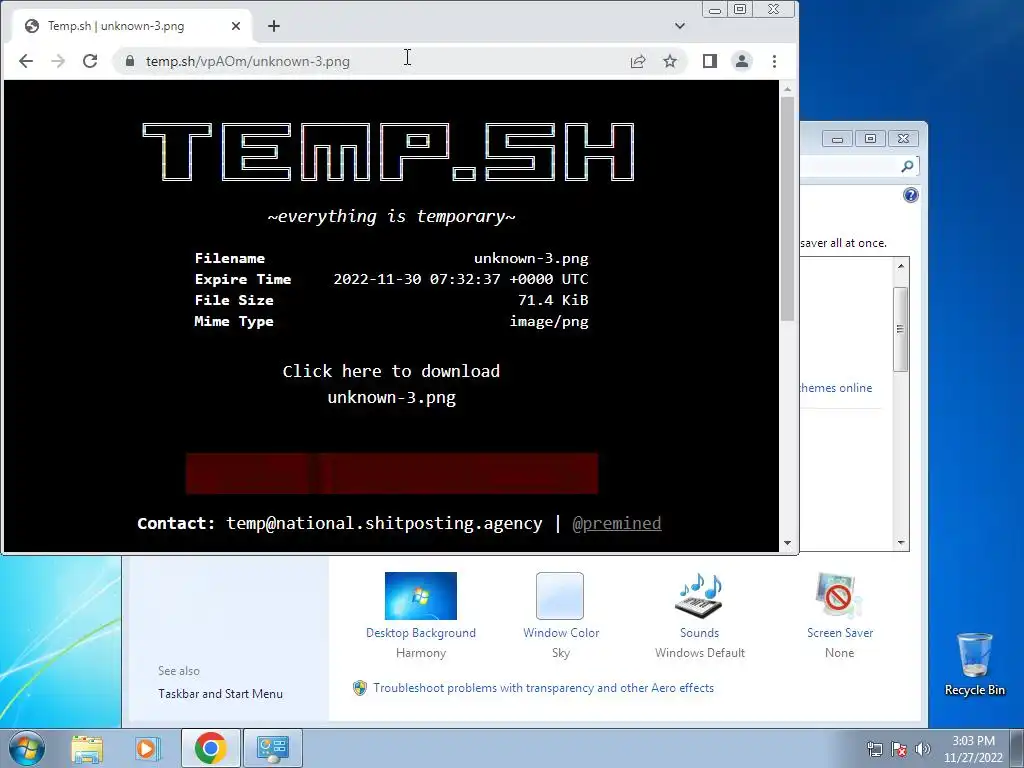Open Chrome three-dot menu
The width and height of the screenshot is (1024, 768).
coord(775,61)
